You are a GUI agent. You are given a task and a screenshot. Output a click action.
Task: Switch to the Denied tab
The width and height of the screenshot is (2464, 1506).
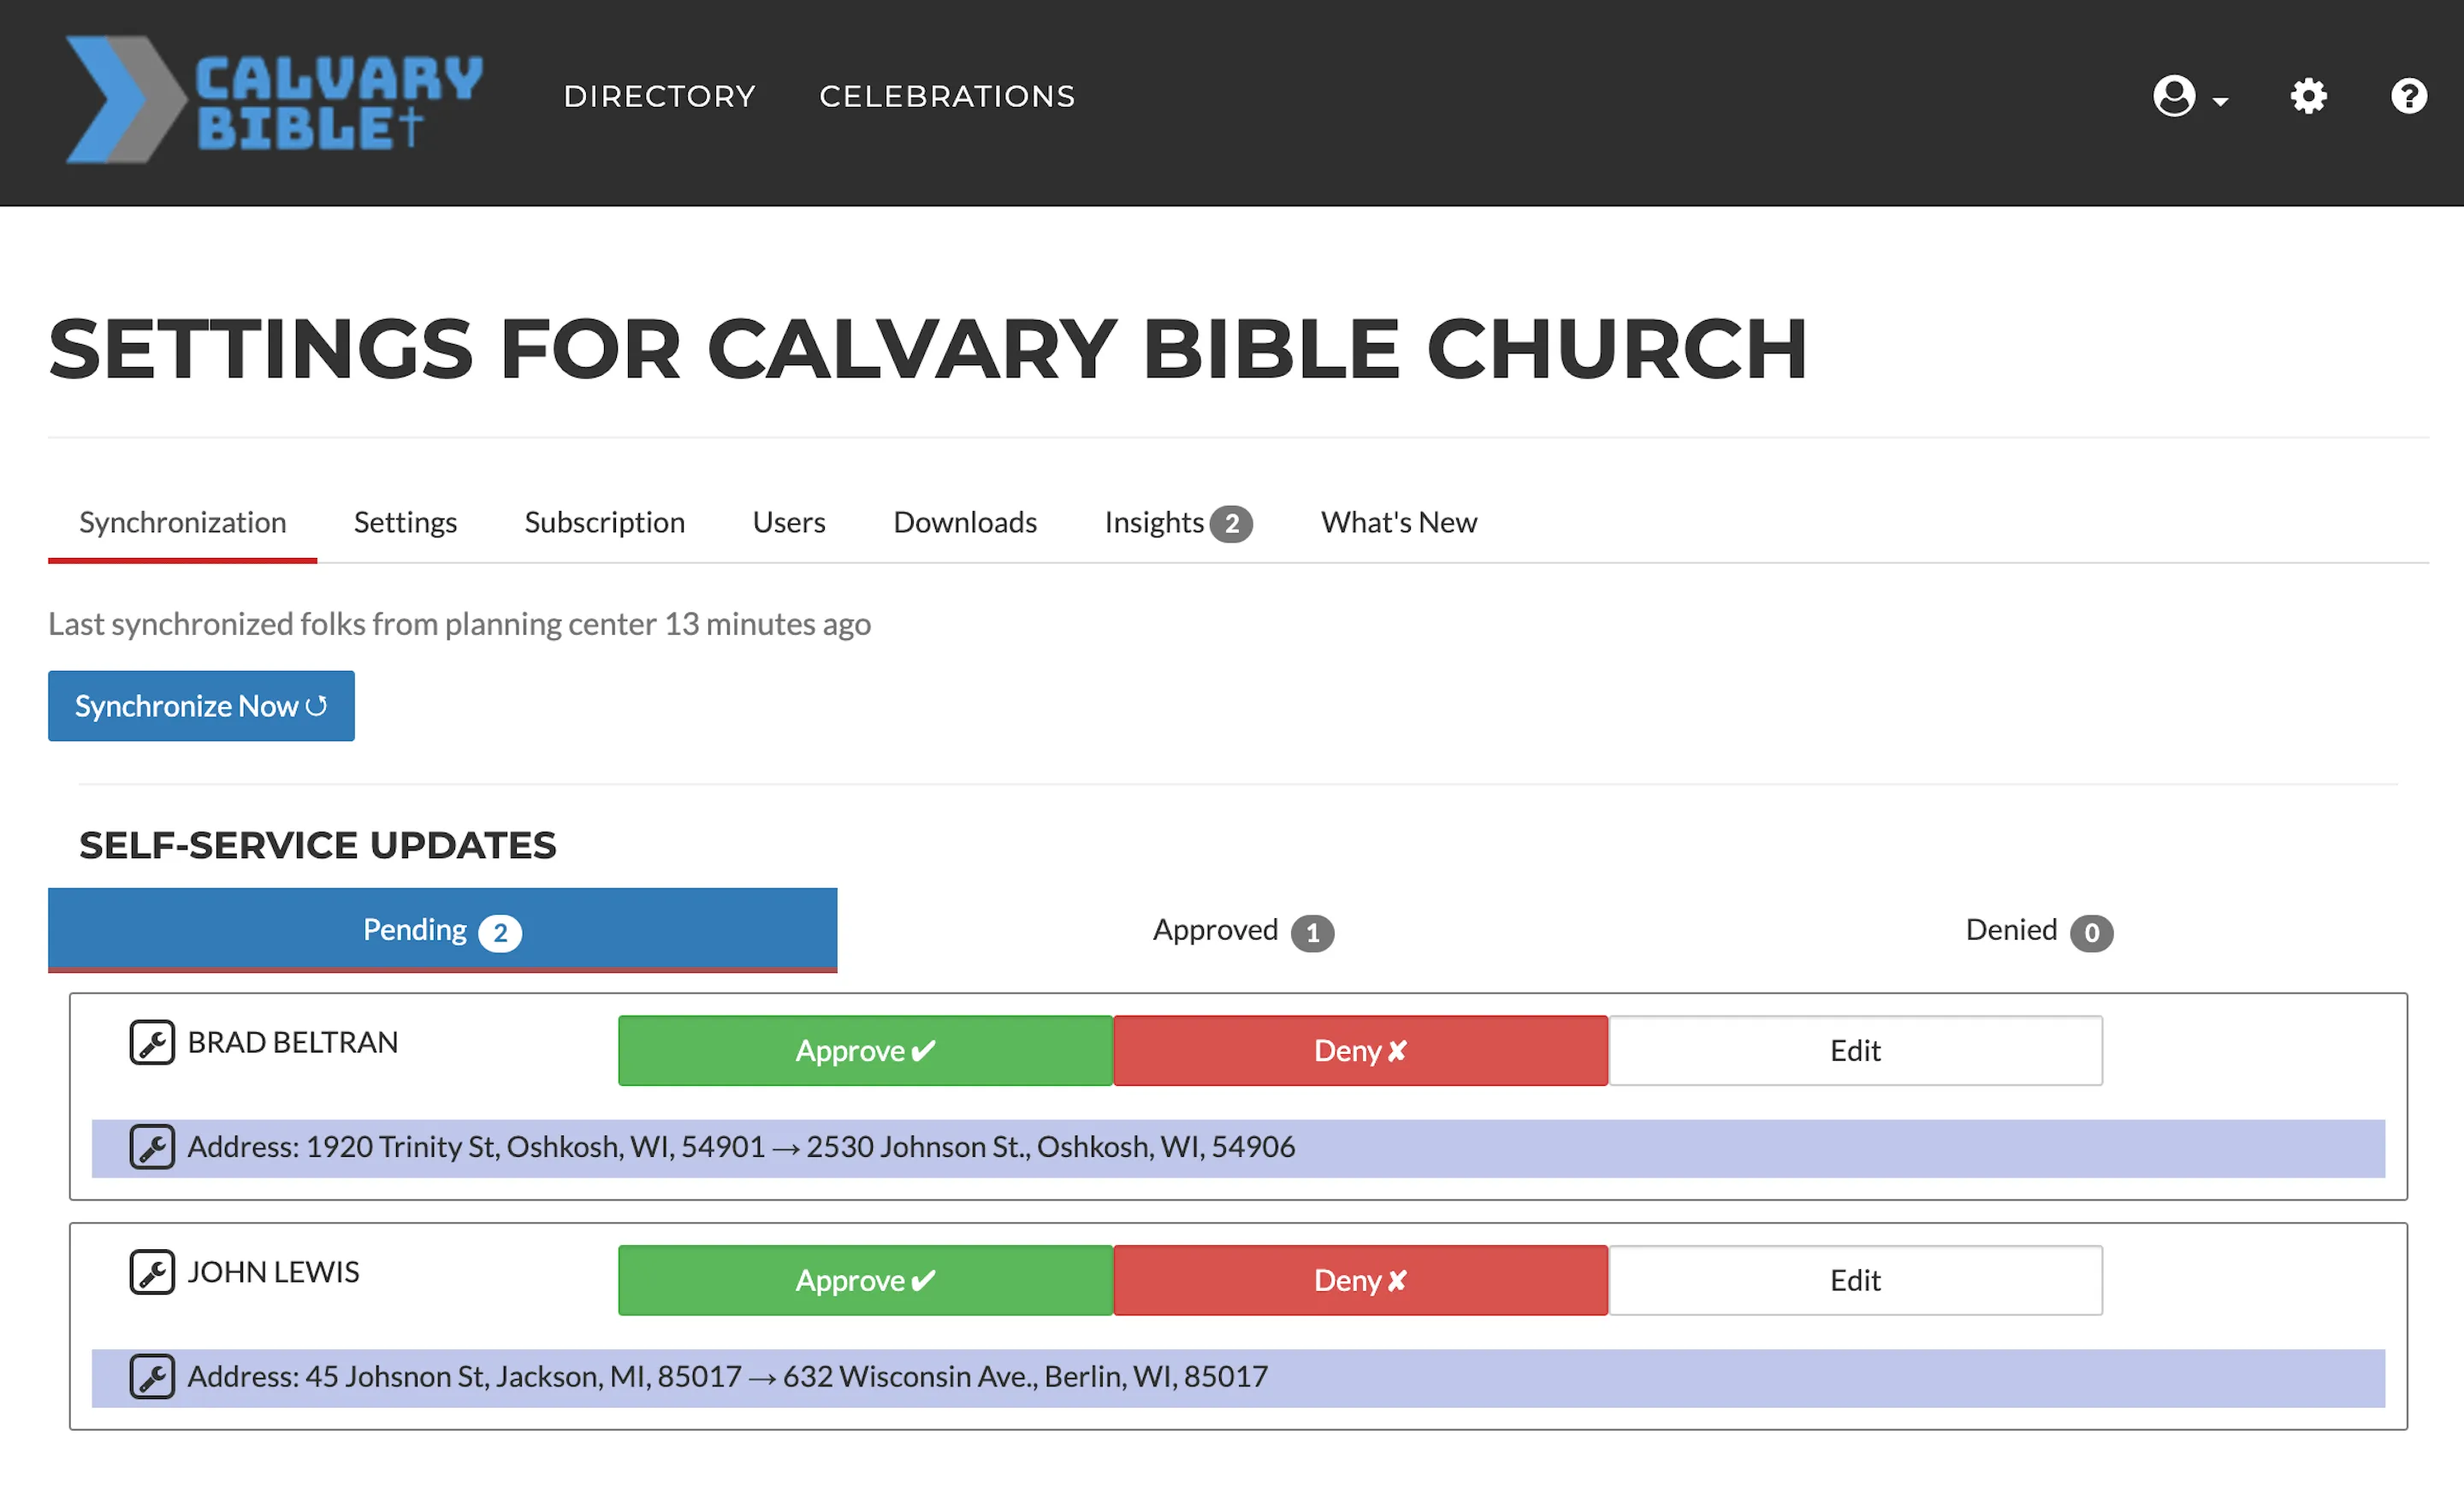[2037, 929]
